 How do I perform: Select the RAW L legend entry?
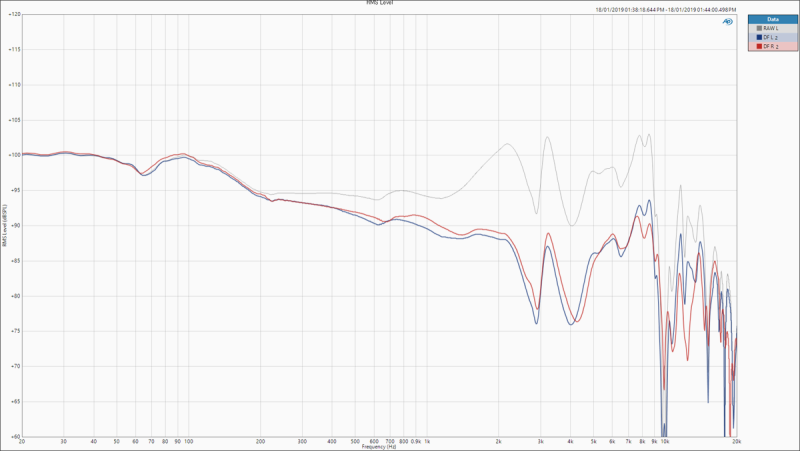[x=772, y=29]
